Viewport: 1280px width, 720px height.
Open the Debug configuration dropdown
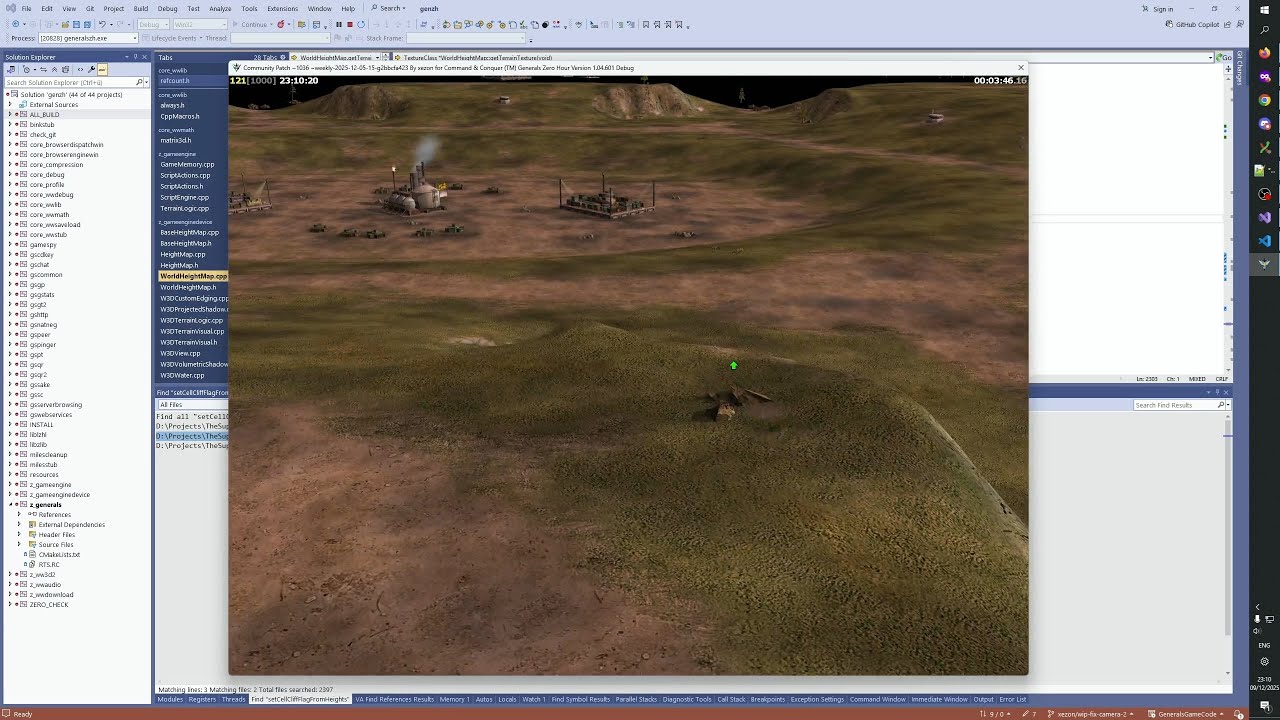coord(154,24)
